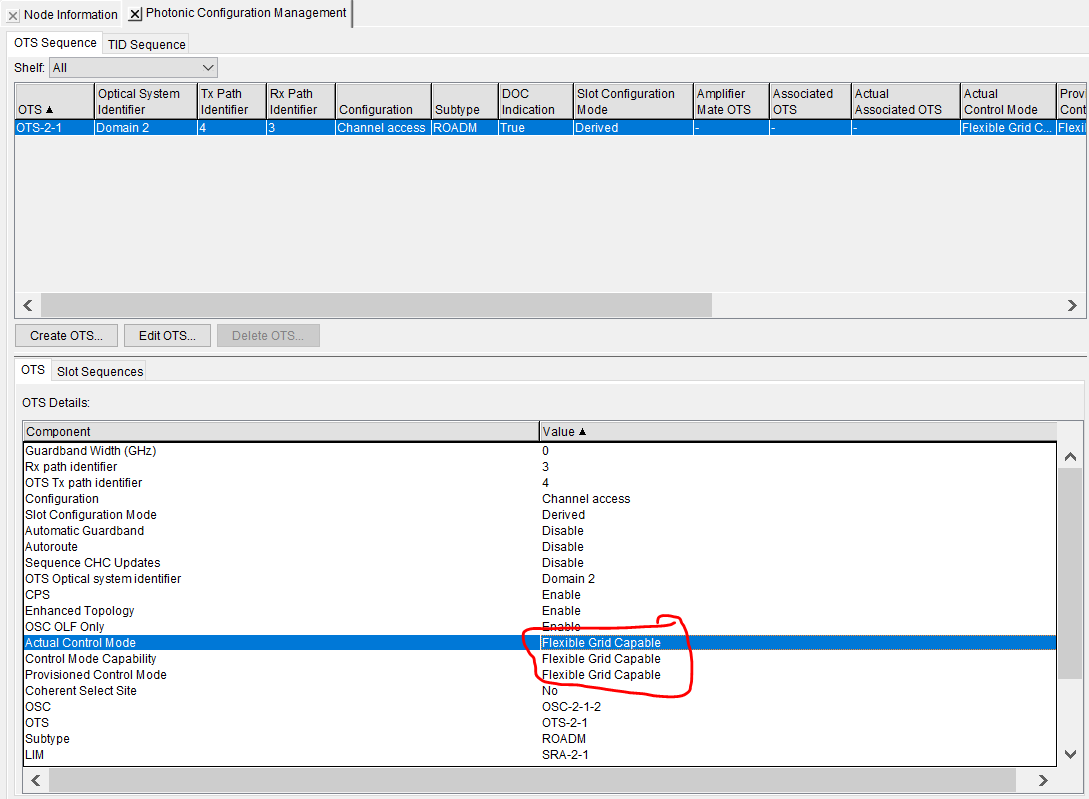1089x799 pixels.
Task: Open the Slot Sequences tab
Action: [99, 372]
